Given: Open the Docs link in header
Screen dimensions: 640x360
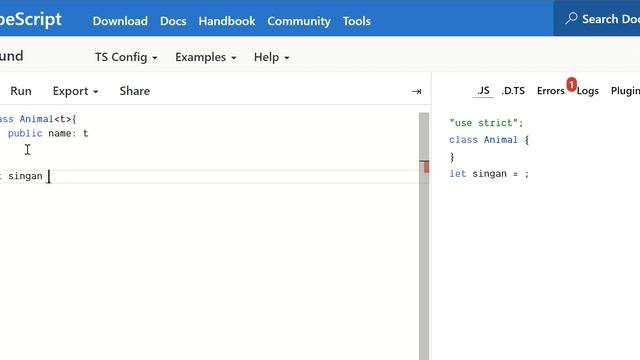Looking at the screenshot, I should (173, 21).
